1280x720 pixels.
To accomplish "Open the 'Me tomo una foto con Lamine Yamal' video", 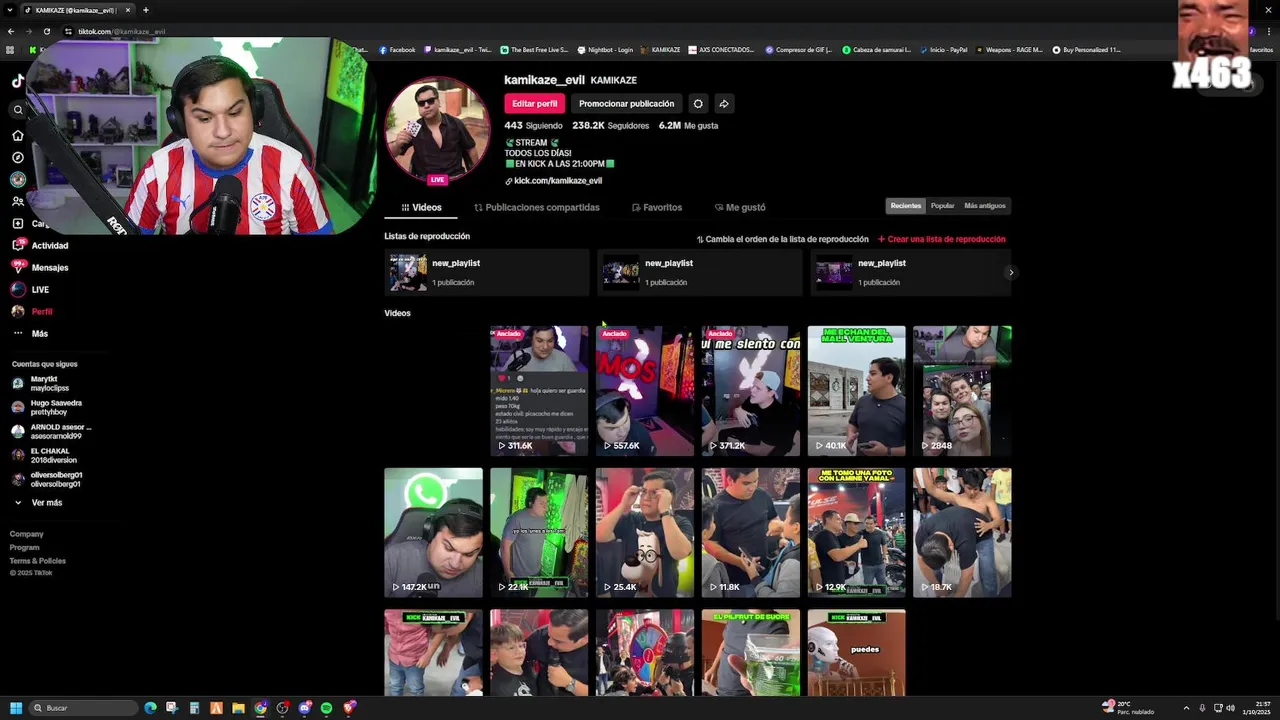I will [857, 533].
